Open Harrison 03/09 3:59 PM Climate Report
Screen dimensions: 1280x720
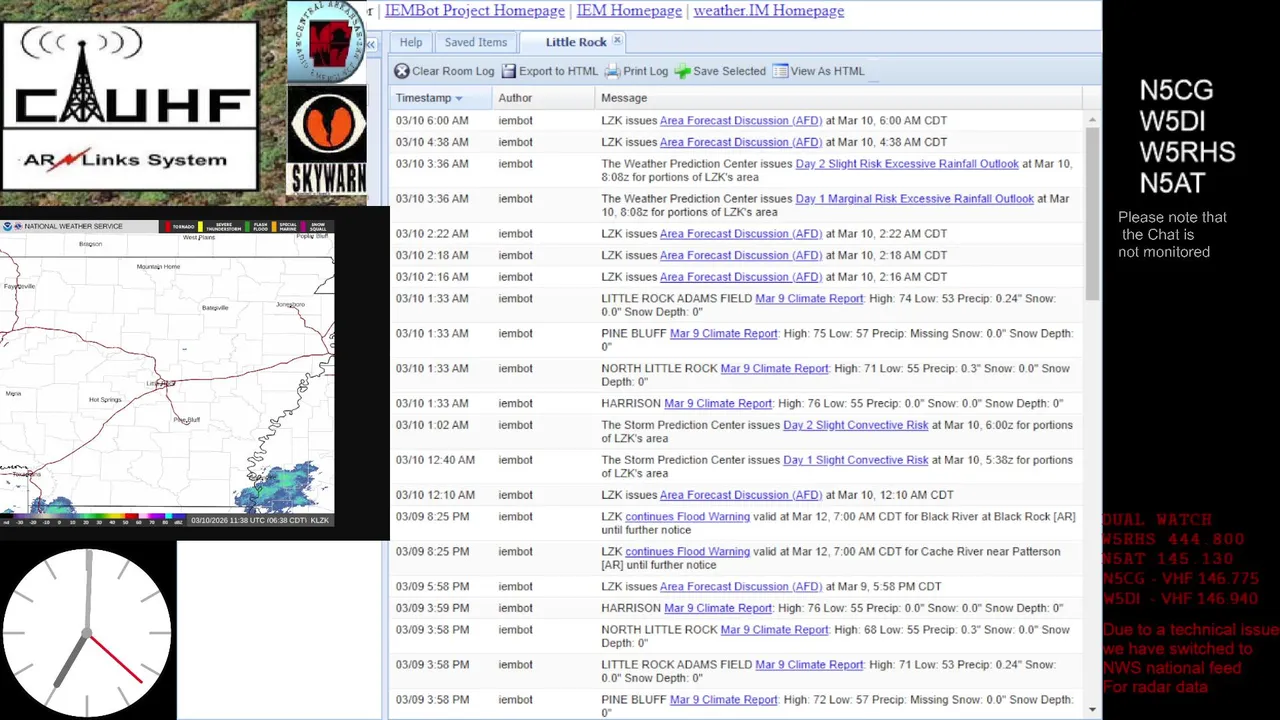coord(718,608)
